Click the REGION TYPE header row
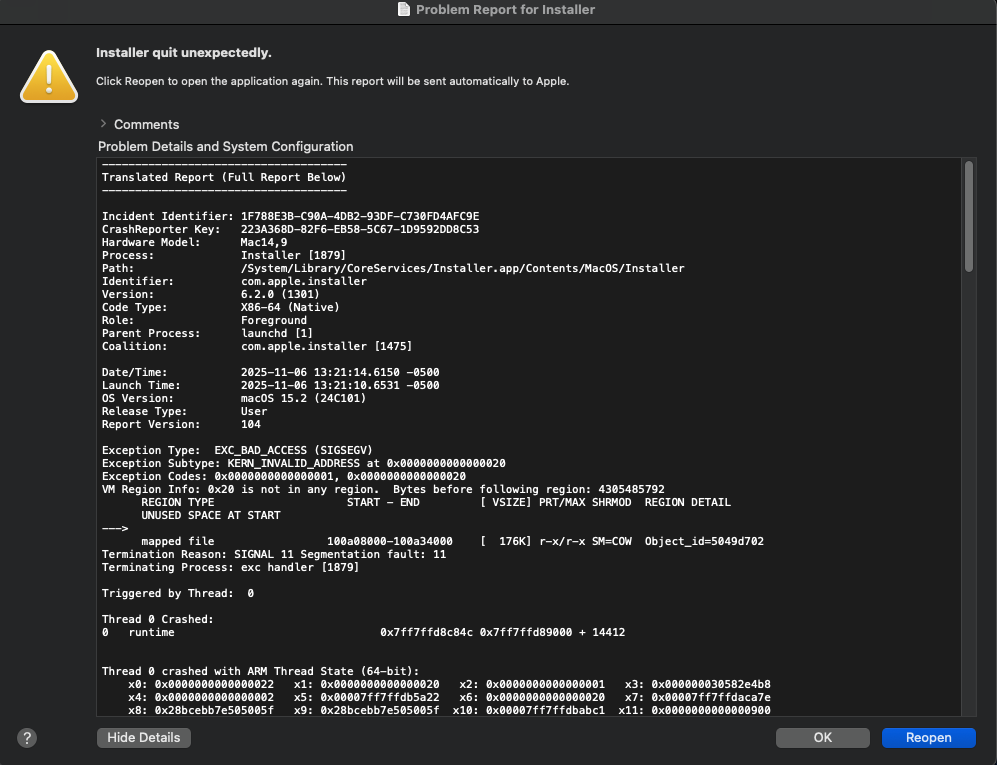 tap(436, 502)
